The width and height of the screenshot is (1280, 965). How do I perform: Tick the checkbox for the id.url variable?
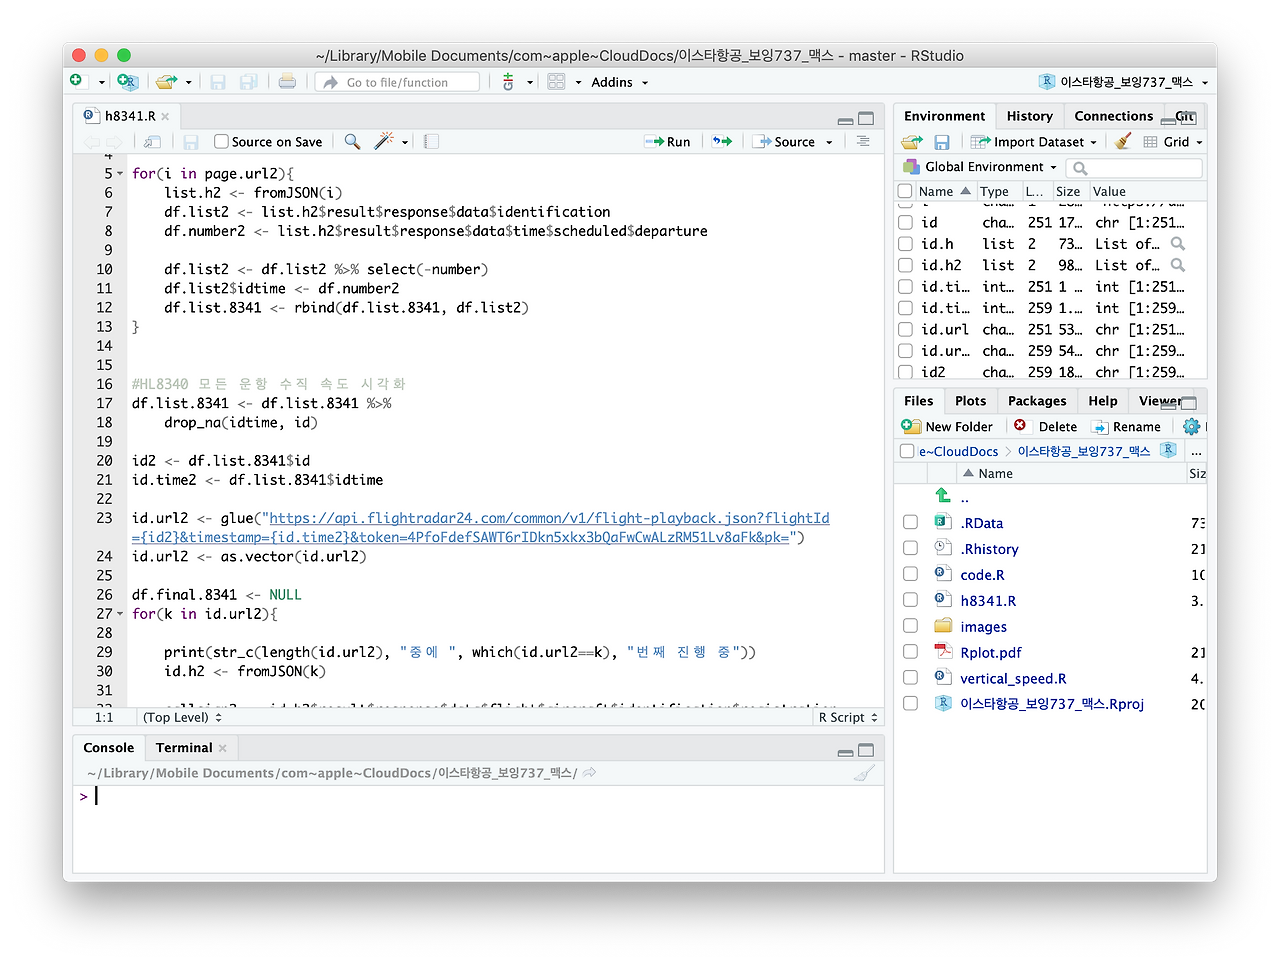tap(905, 330)
